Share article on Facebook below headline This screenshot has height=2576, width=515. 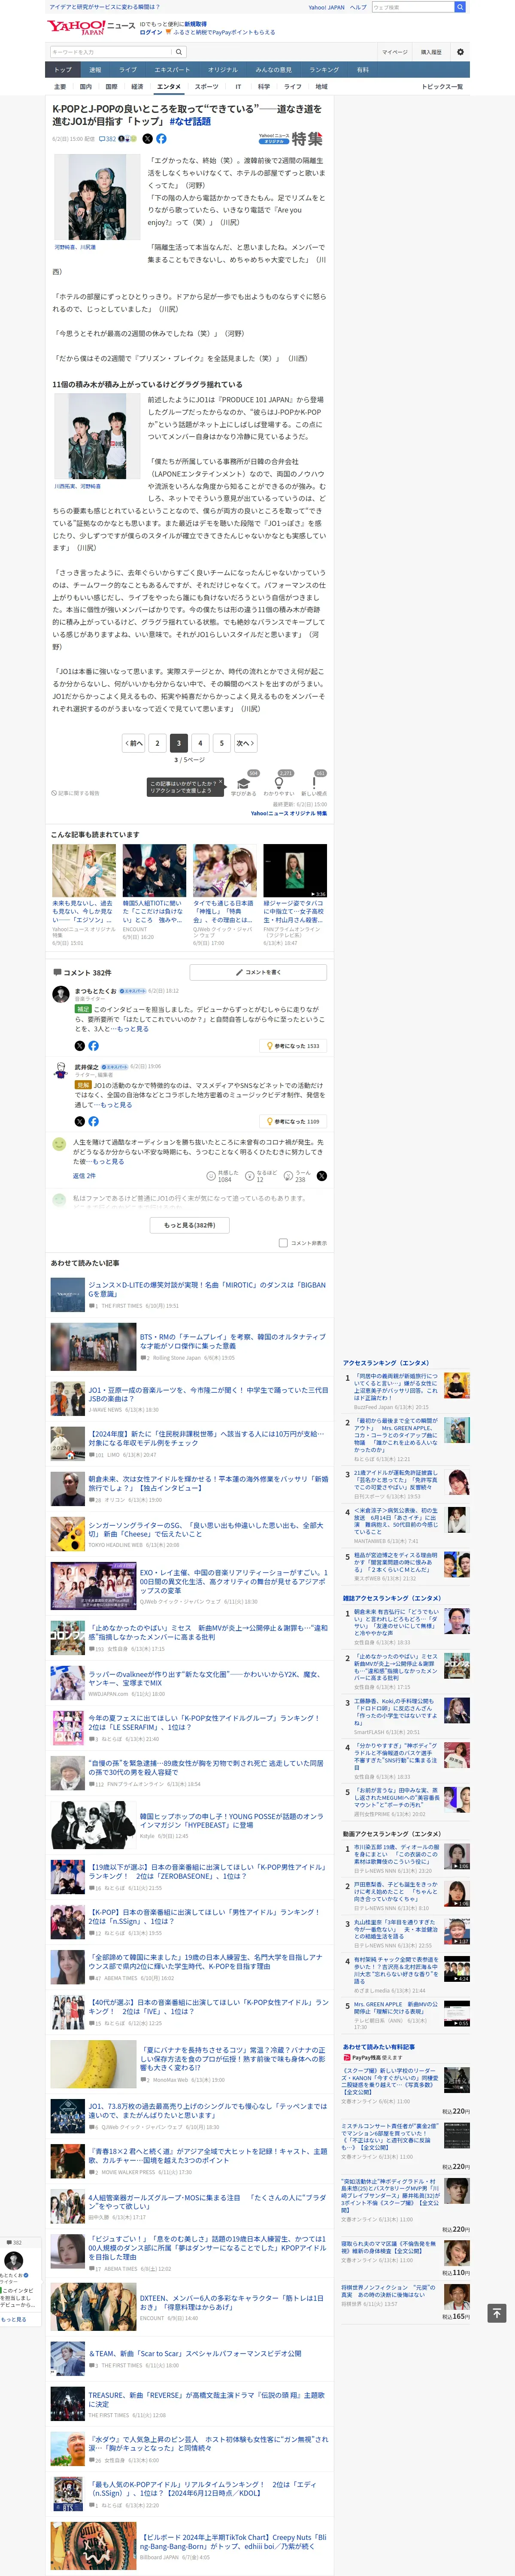[x=161, y=139]
